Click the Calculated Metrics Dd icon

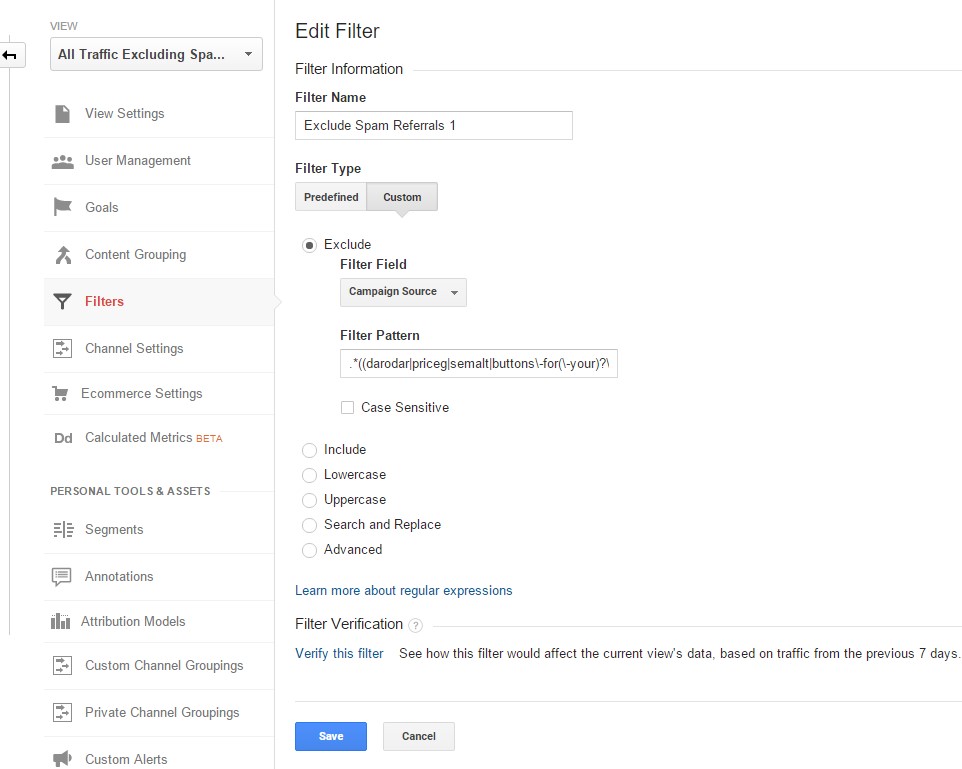click(x=63, y=438)
